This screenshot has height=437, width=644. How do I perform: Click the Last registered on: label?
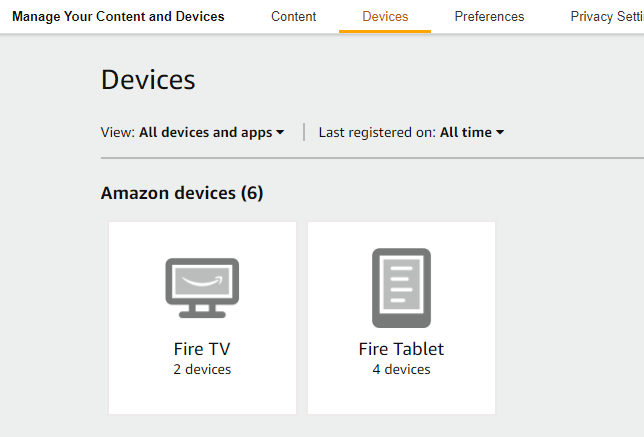pos(377,132)
